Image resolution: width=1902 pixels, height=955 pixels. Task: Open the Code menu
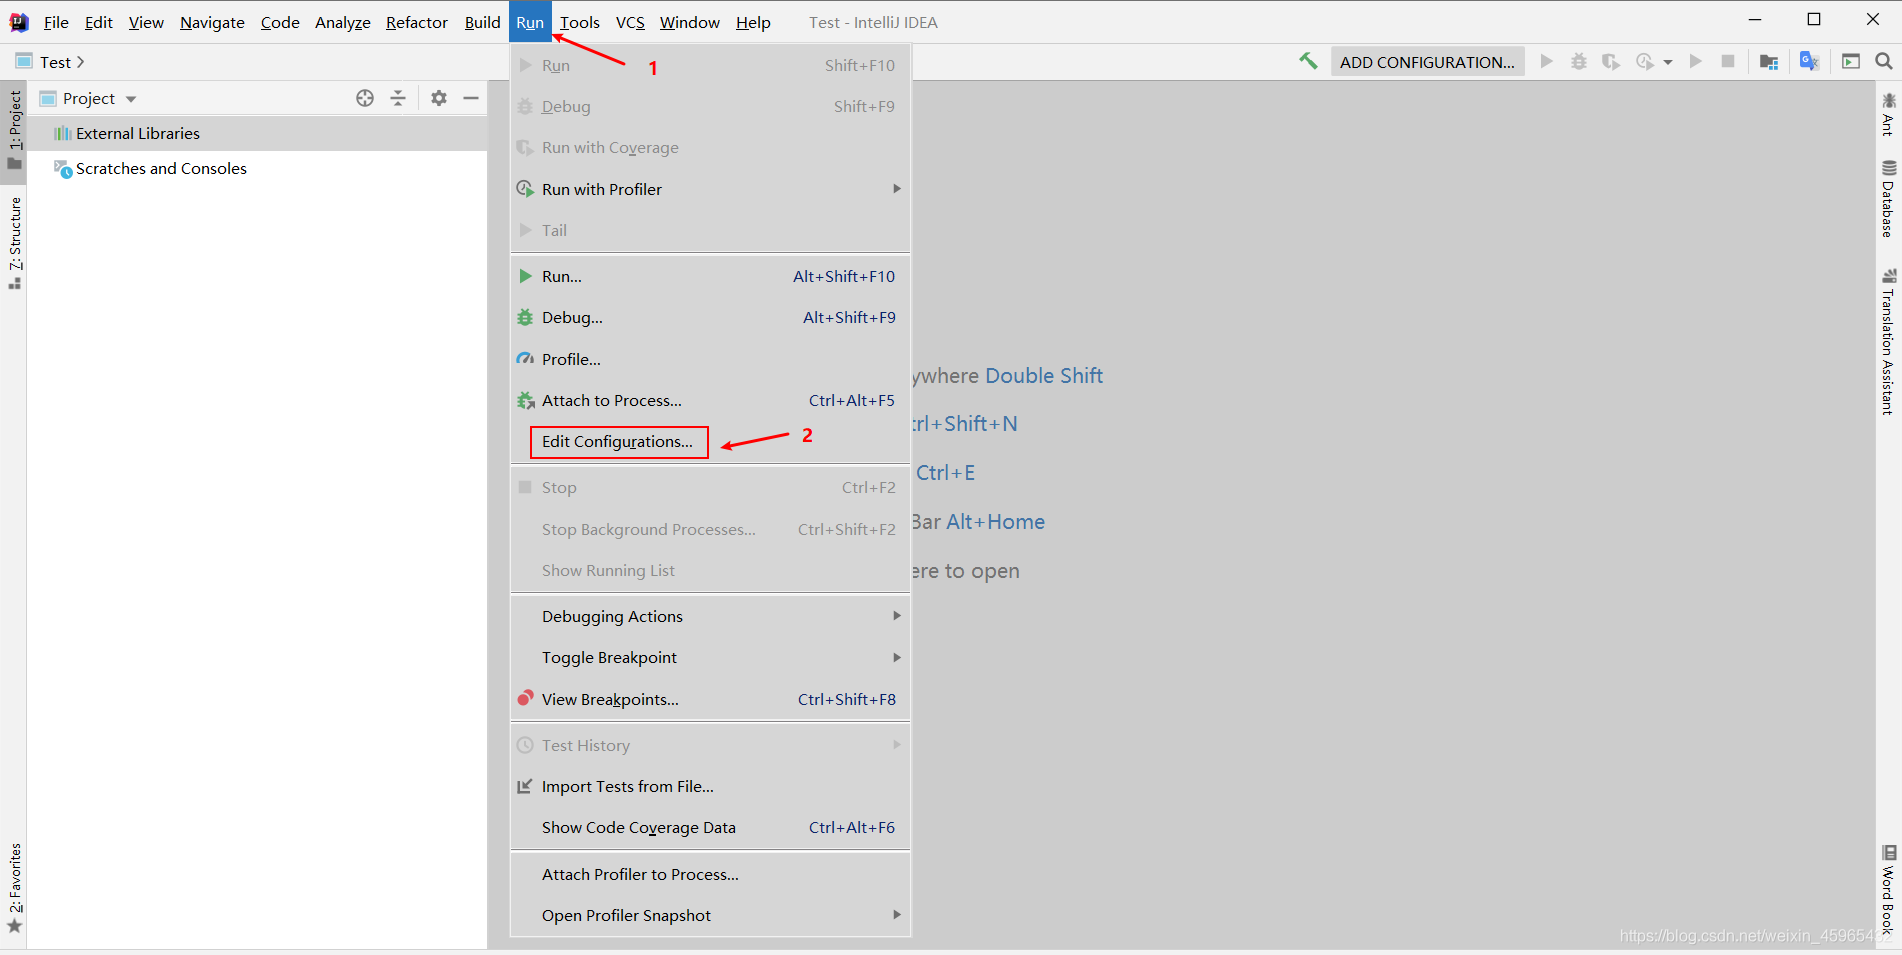click(x=280, y=22)
